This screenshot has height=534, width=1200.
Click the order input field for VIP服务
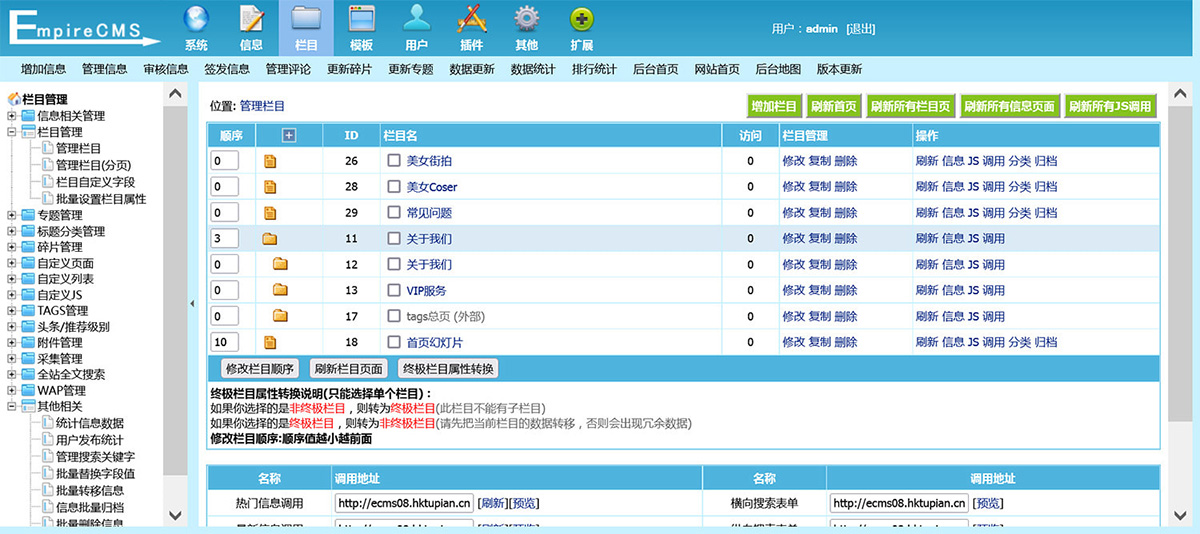pos(224,290)
